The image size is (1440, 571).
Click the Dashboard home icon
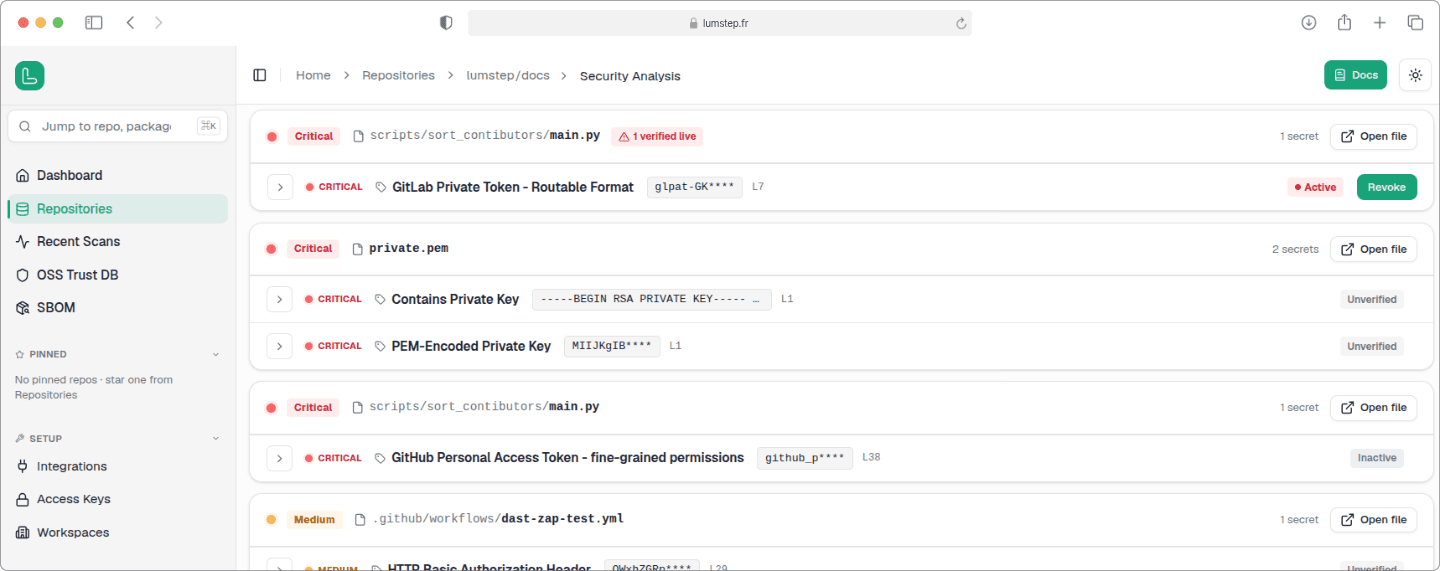point(23,175)
